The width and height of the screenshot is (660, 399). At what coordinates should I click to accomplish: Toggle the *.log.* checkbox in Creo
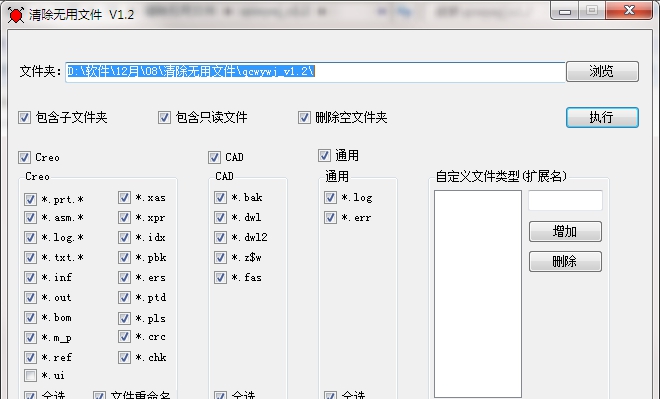pyautogui.click(x=30, y=237)
